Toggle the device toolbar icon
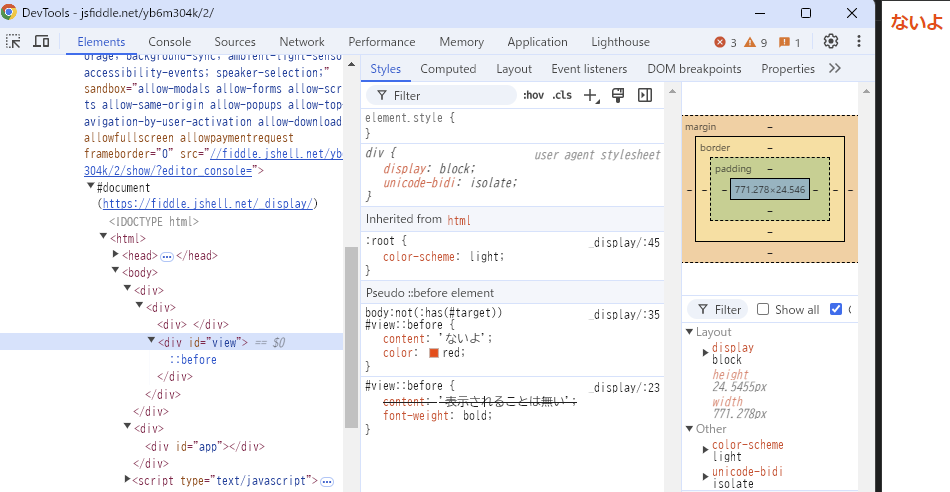This screenshot has width=950, height=492. click(41, 41)
